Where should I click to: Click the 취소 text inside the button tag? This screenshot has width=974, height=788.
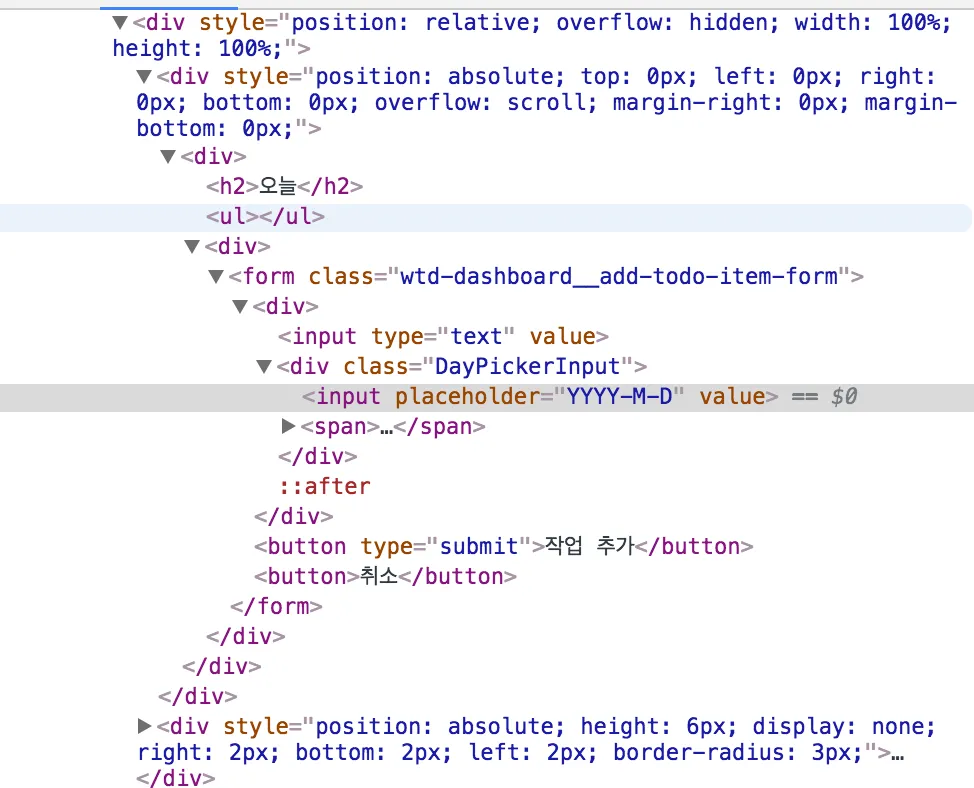pos(379,576)
